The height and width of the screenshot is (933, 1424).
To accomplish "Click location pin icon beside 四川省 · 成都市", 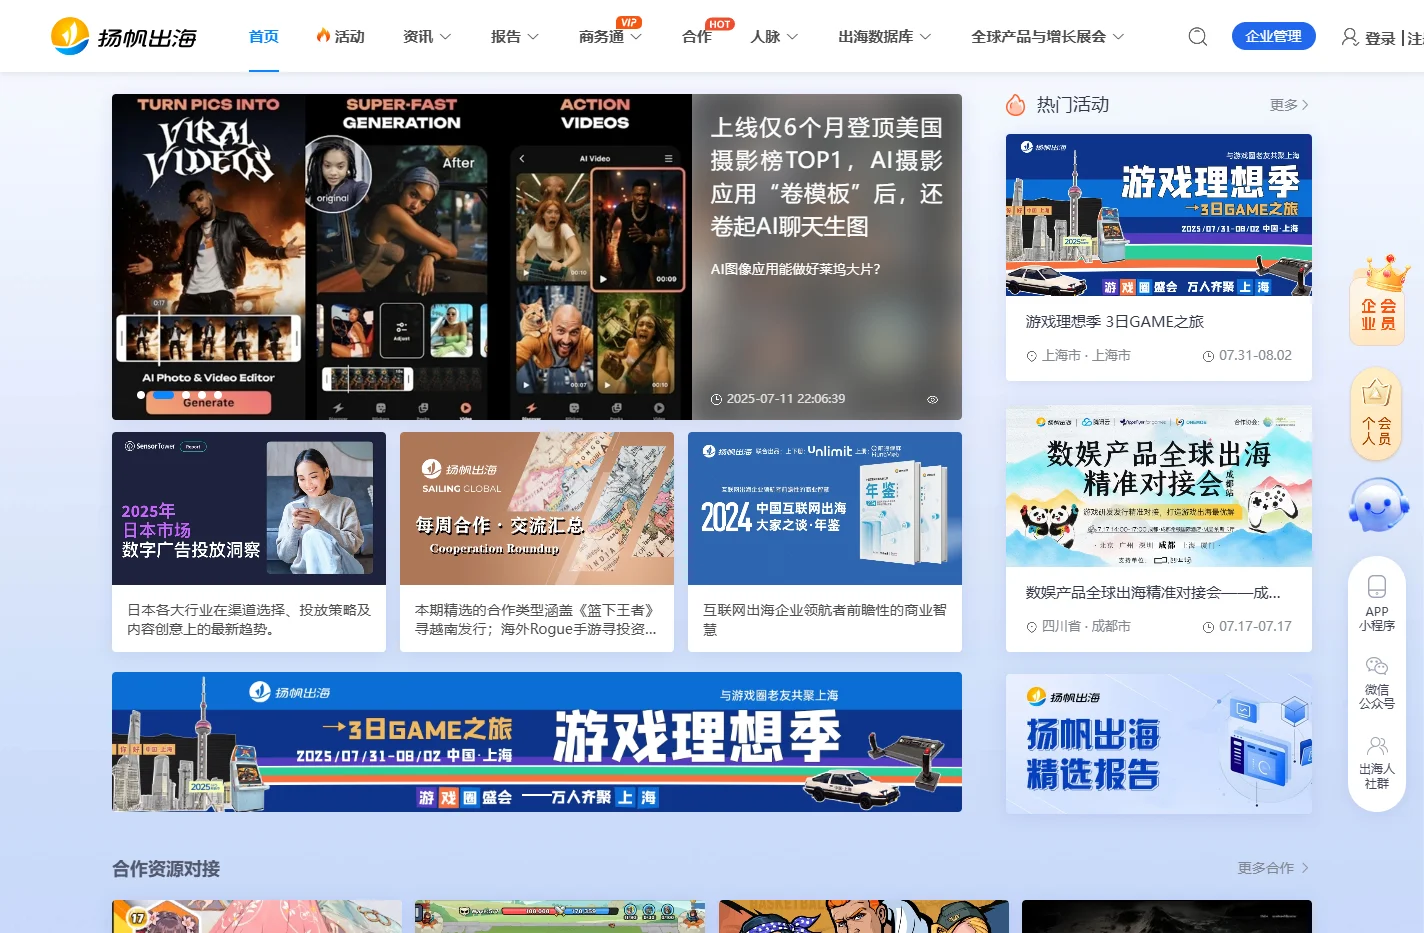I will click(x=1032, y=627).
